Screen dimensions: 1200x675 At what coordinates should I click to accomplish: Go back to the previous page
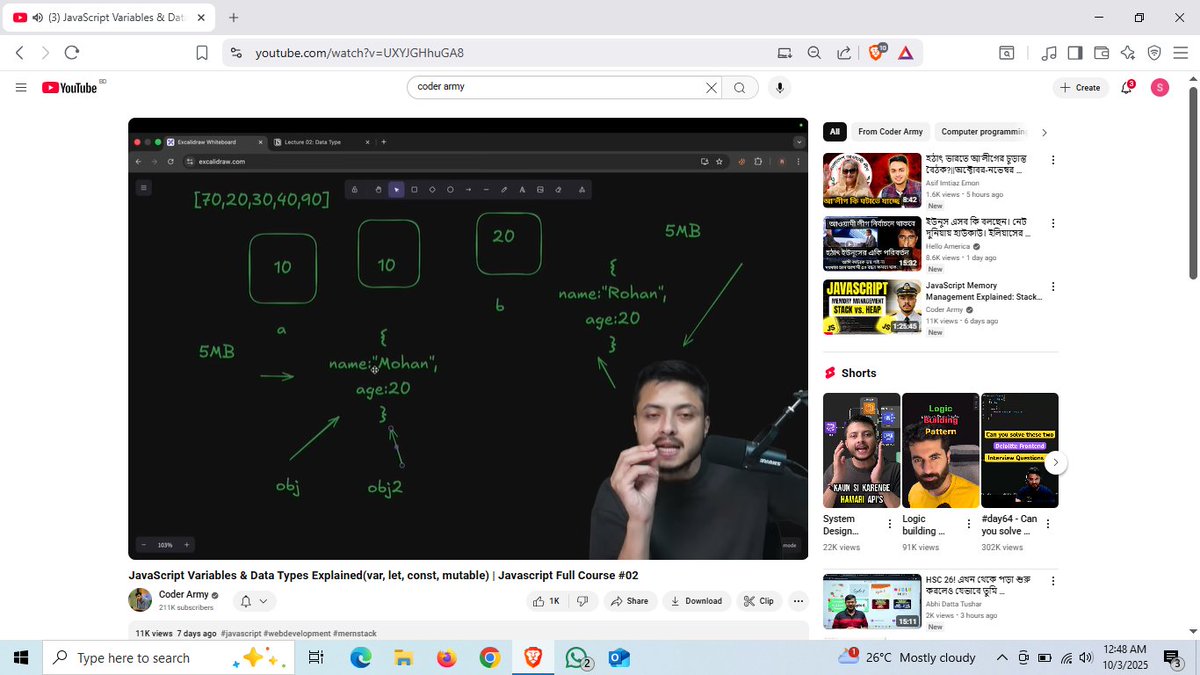pos(20,53)
